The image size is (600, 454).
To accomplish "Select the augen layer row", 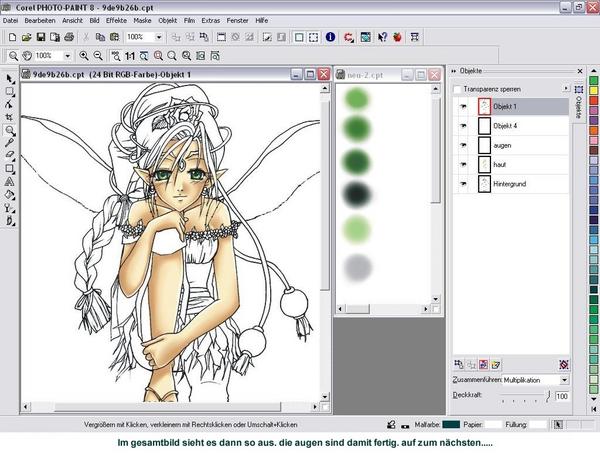I will [511, 145].
